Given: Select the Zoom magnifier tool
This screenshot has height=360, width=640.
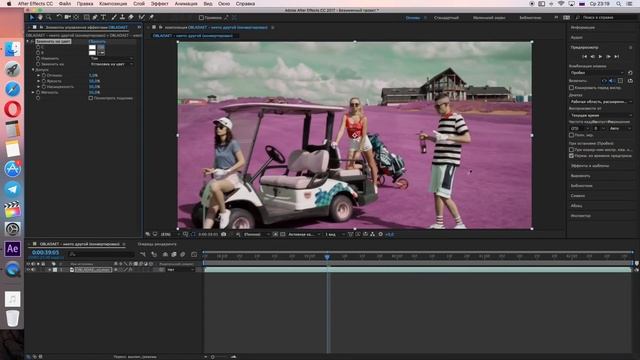Looking at the screenshot, I should coord(49,17).
